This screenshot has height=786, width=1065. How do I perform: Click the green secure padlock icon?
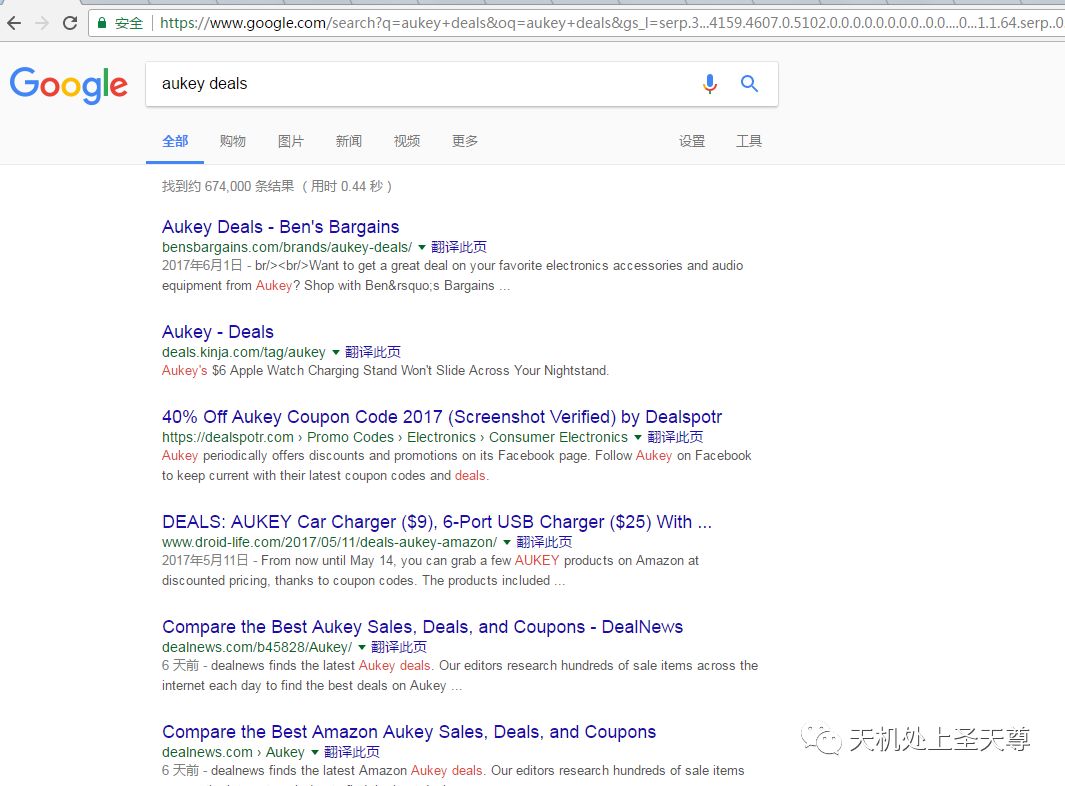102,23
